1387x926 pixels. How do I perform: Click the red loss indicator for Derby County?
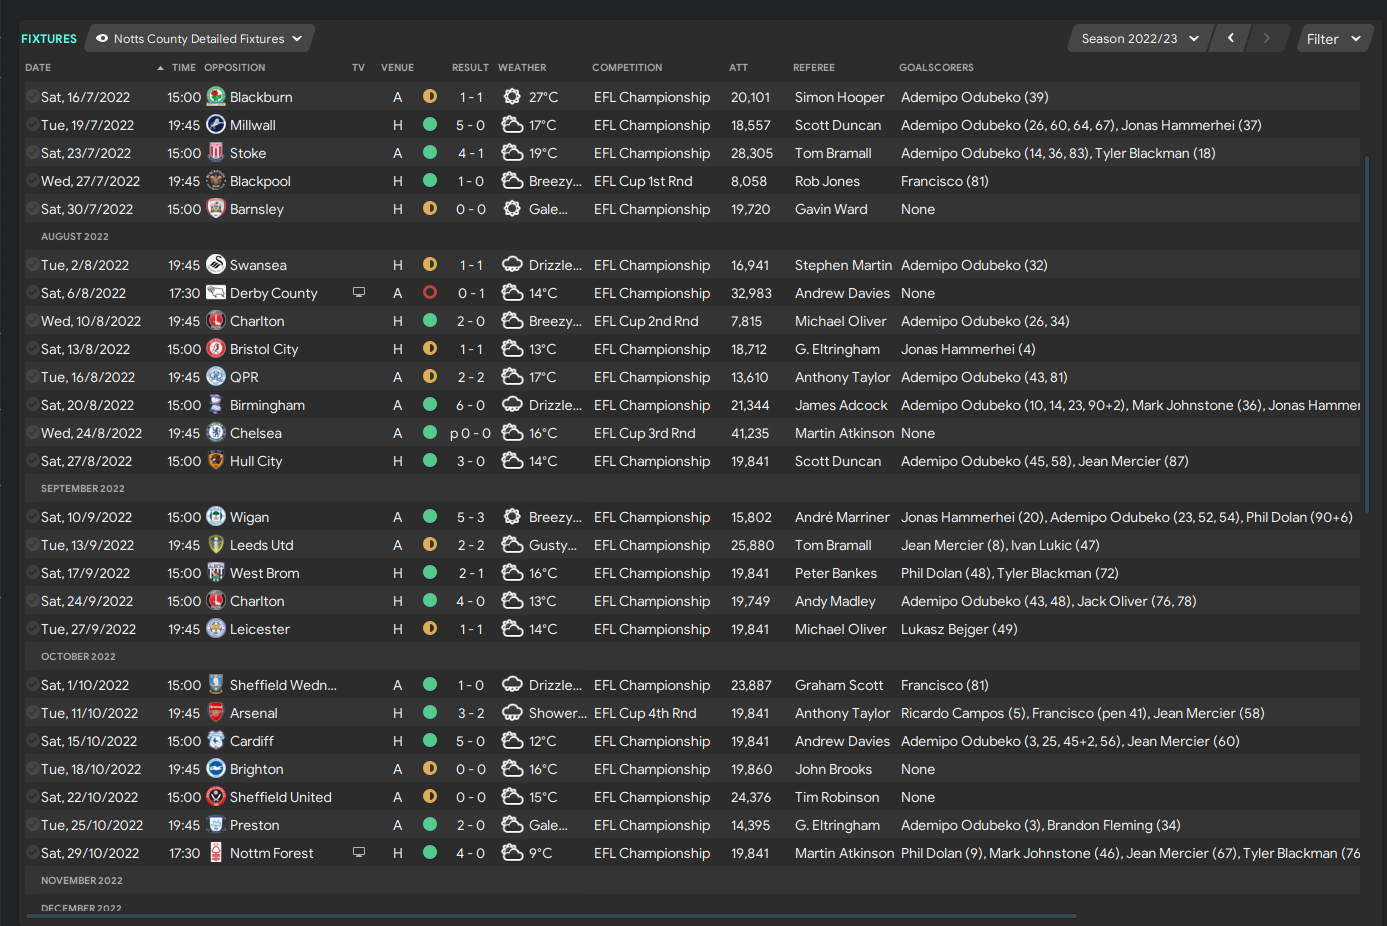tap(430, 293)
